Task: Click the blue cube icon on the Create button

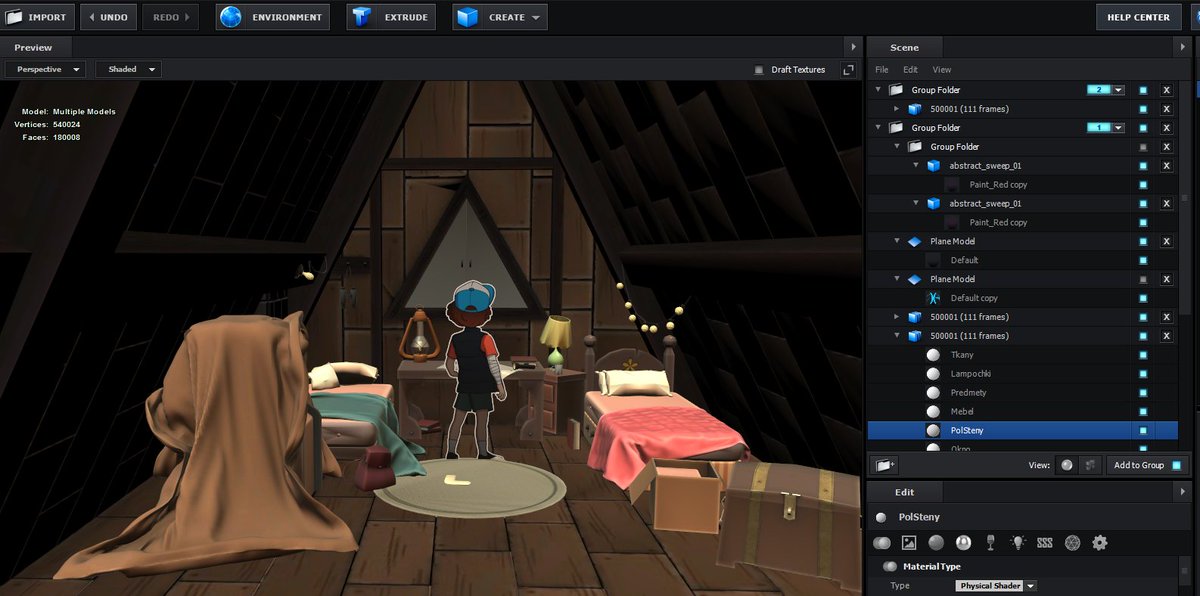Action: point(466,17)
